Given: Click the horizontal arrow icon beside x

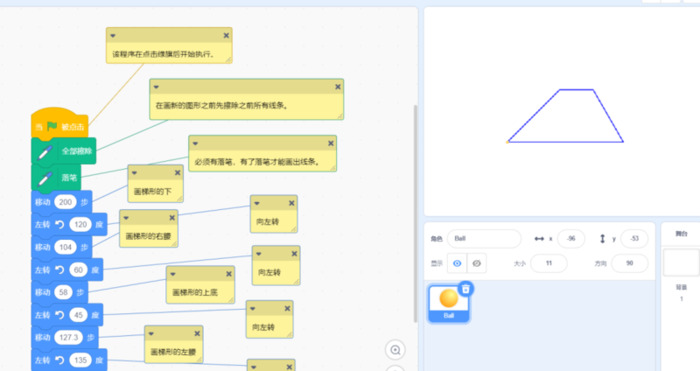Looking at the screenshot, I should (539, 239).
